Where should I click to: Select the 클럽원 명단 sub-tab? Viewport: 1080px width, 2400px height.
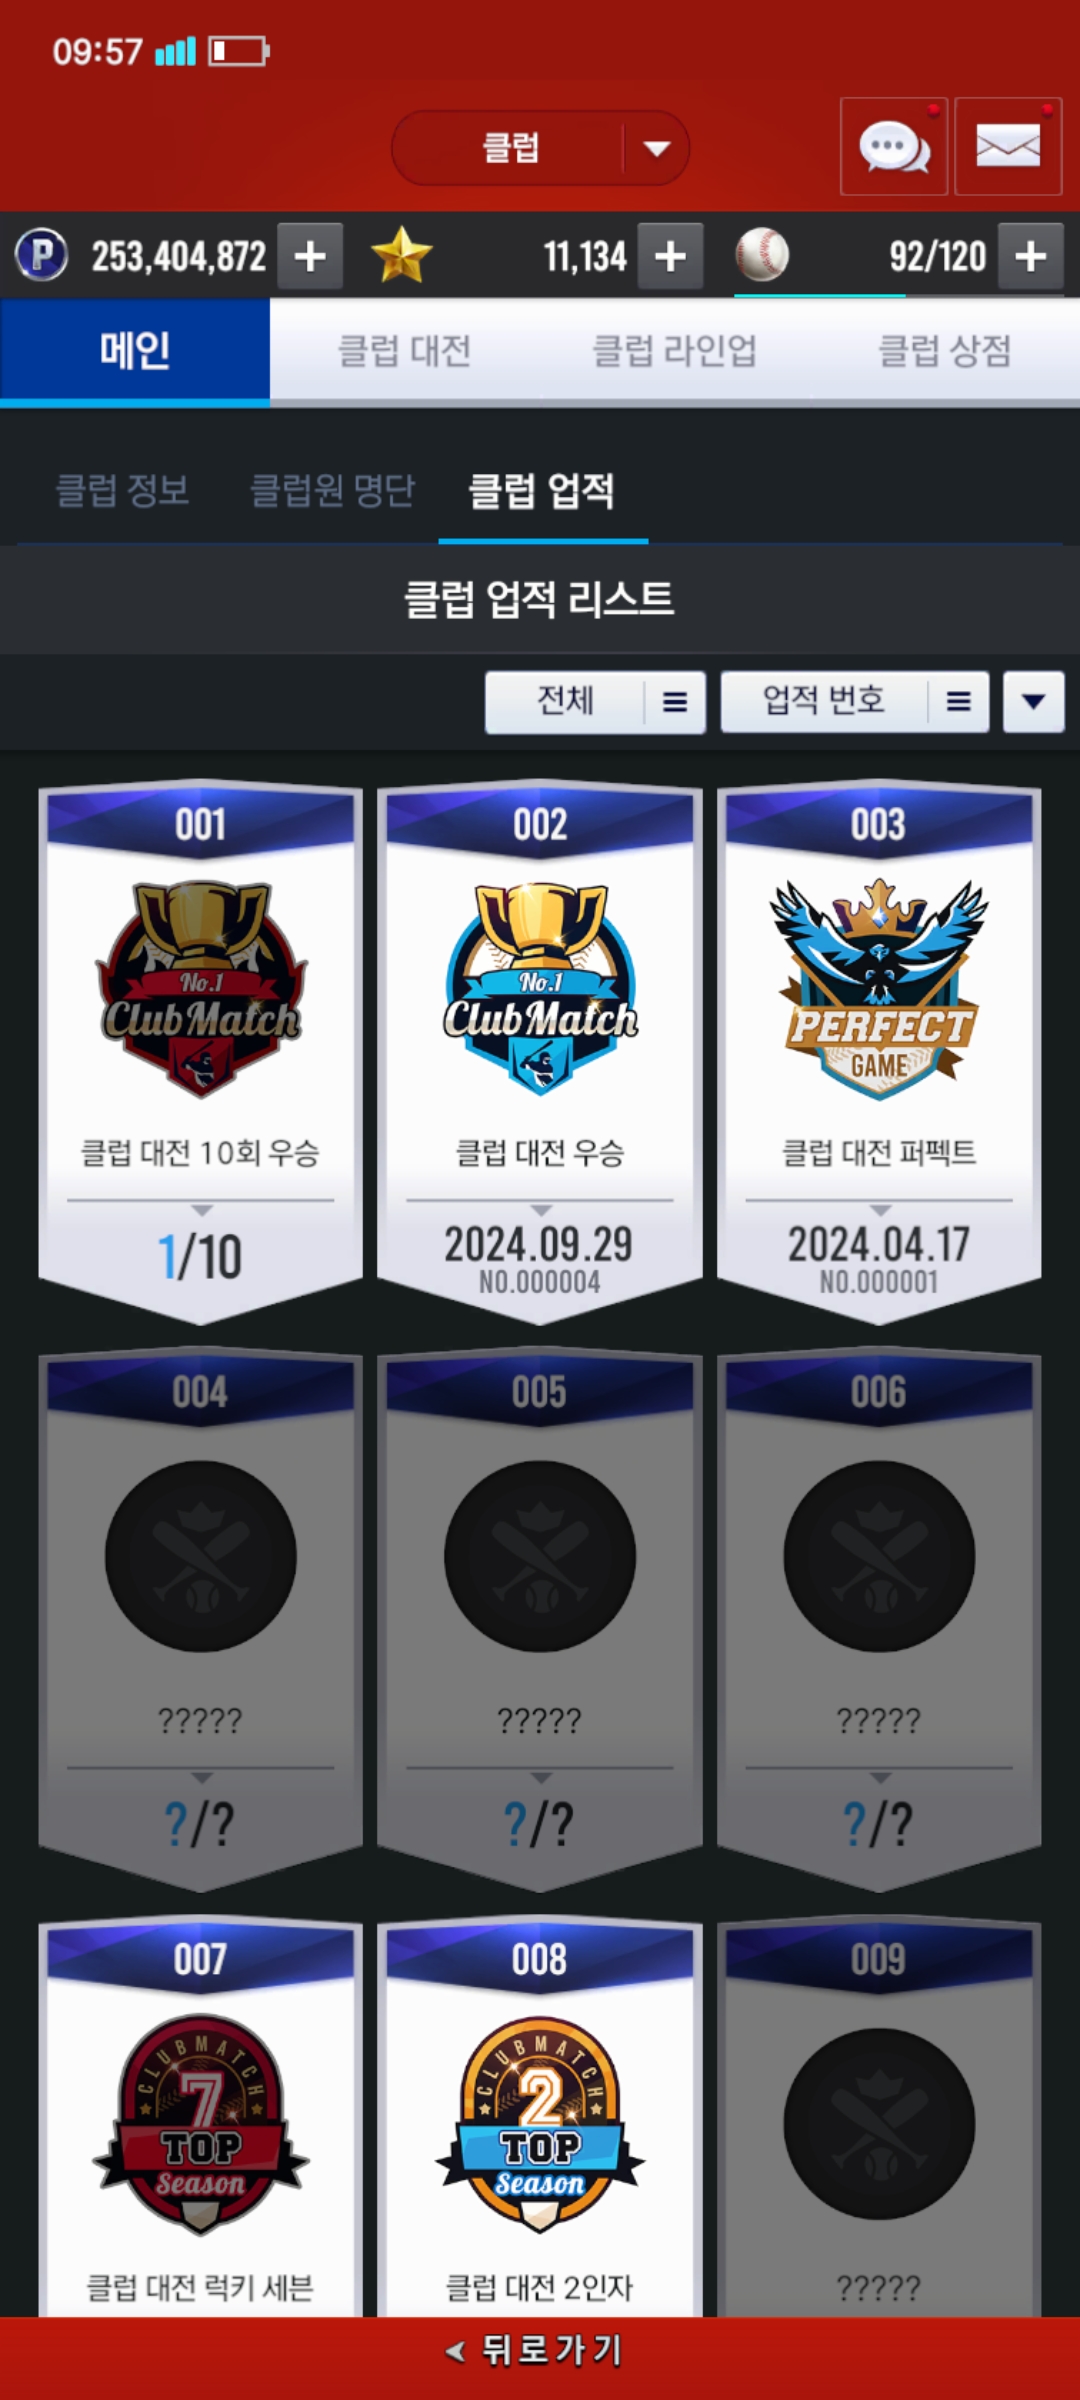332,491
